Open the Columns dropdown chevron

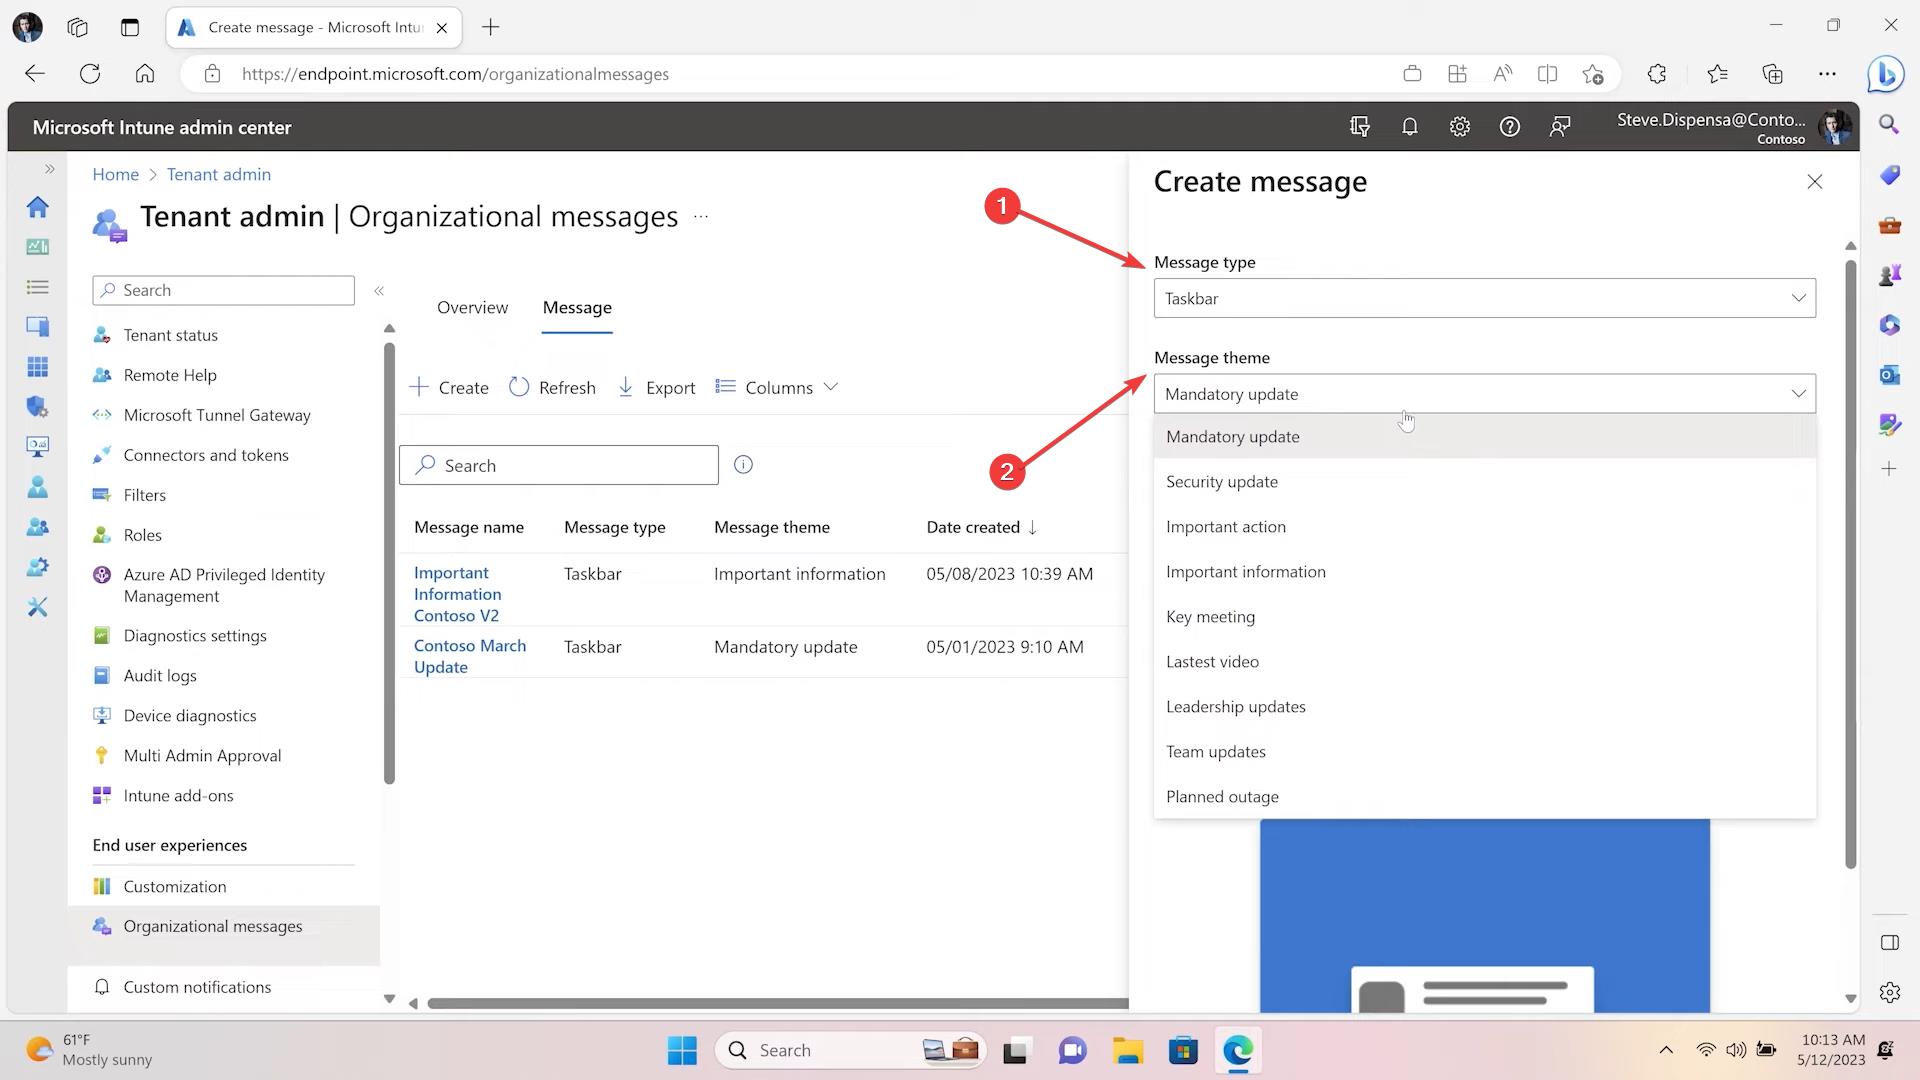point(830,388)
